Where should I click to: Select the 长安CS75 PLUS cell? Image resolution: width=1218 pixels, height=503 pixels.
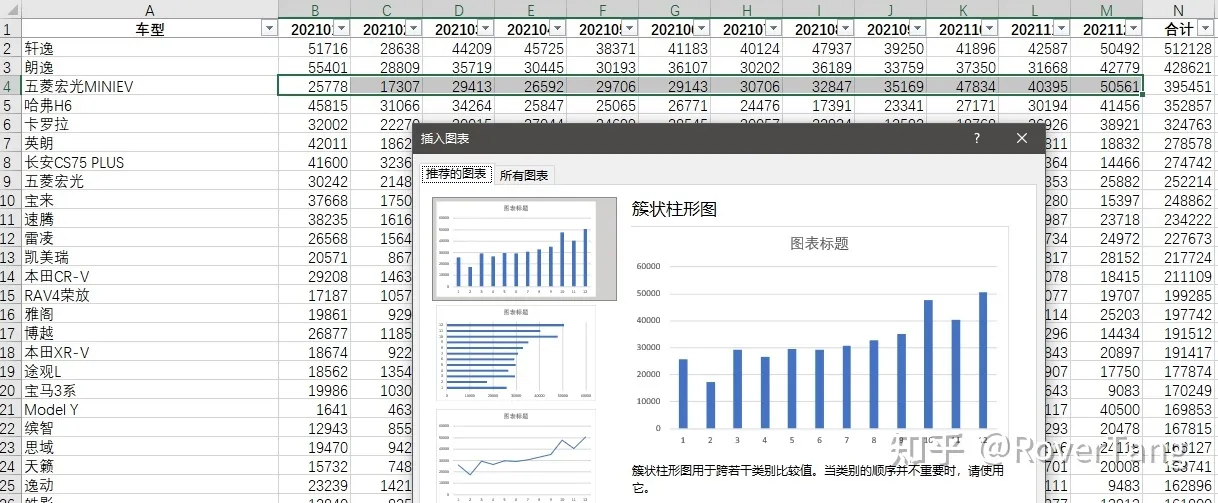(150, 162)
